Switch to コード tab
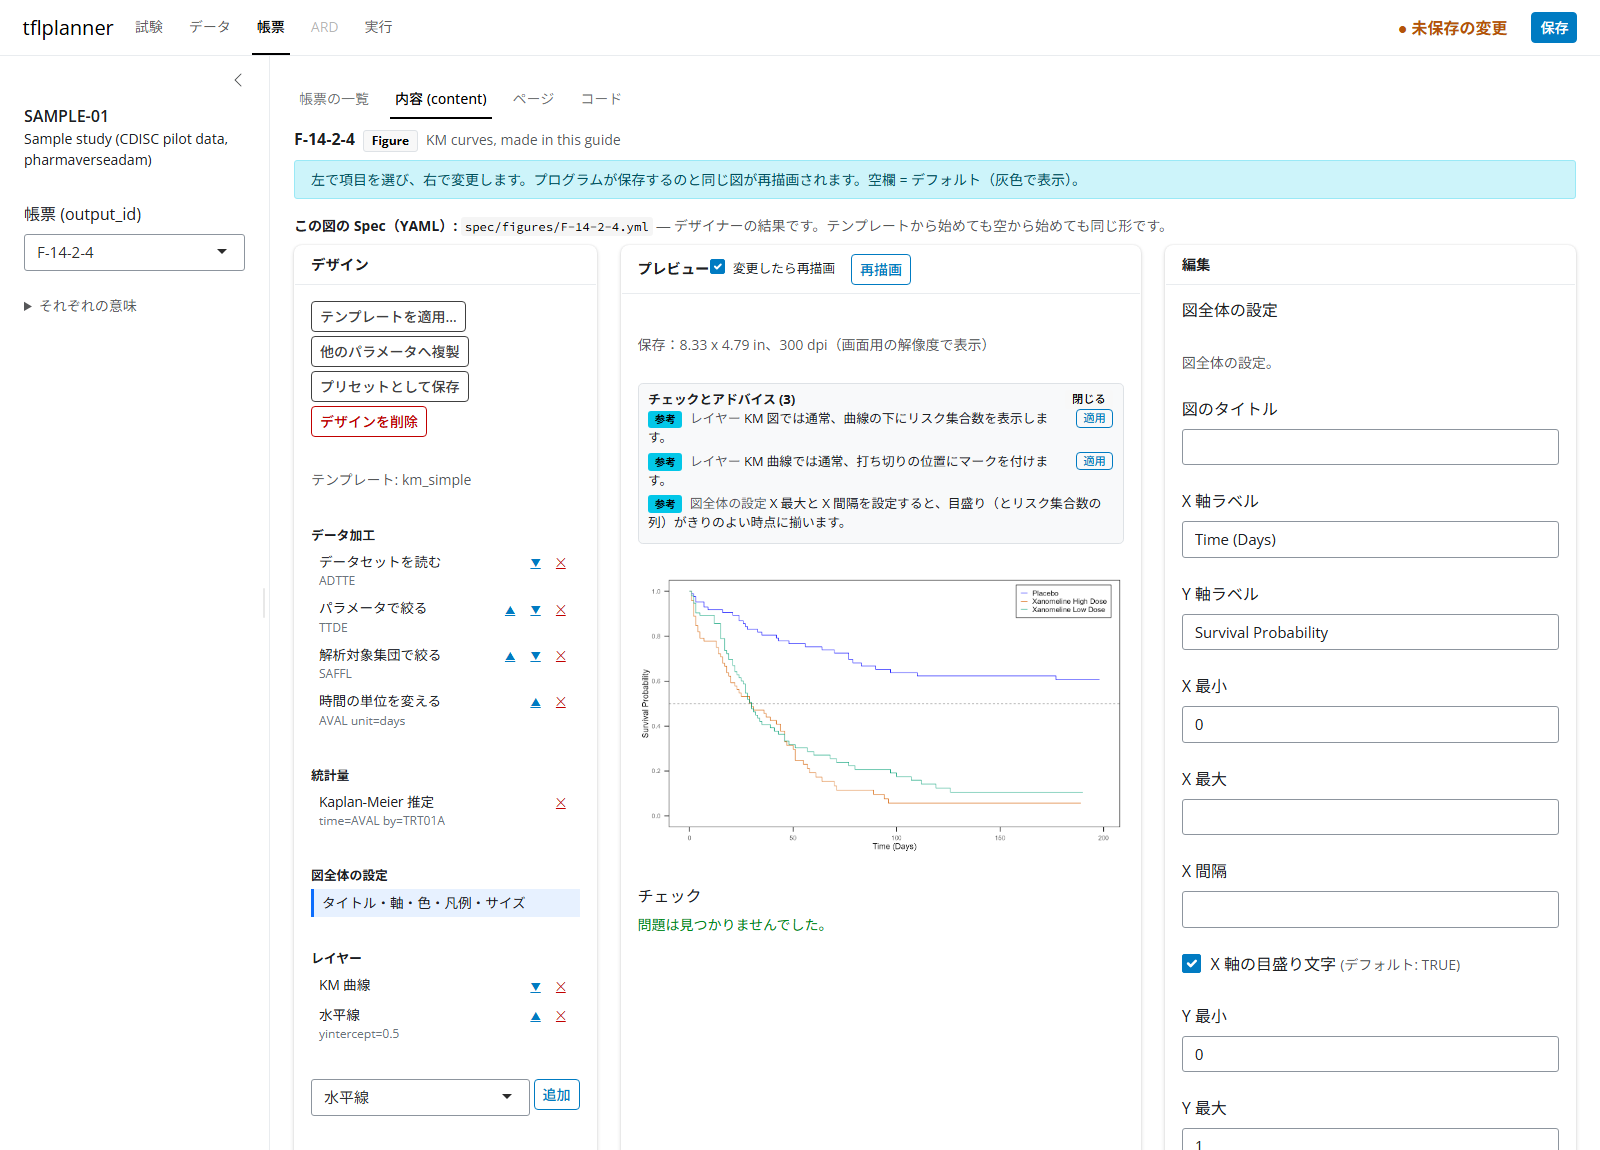This screenshot has height=1150, width=1600. (601, 99)
